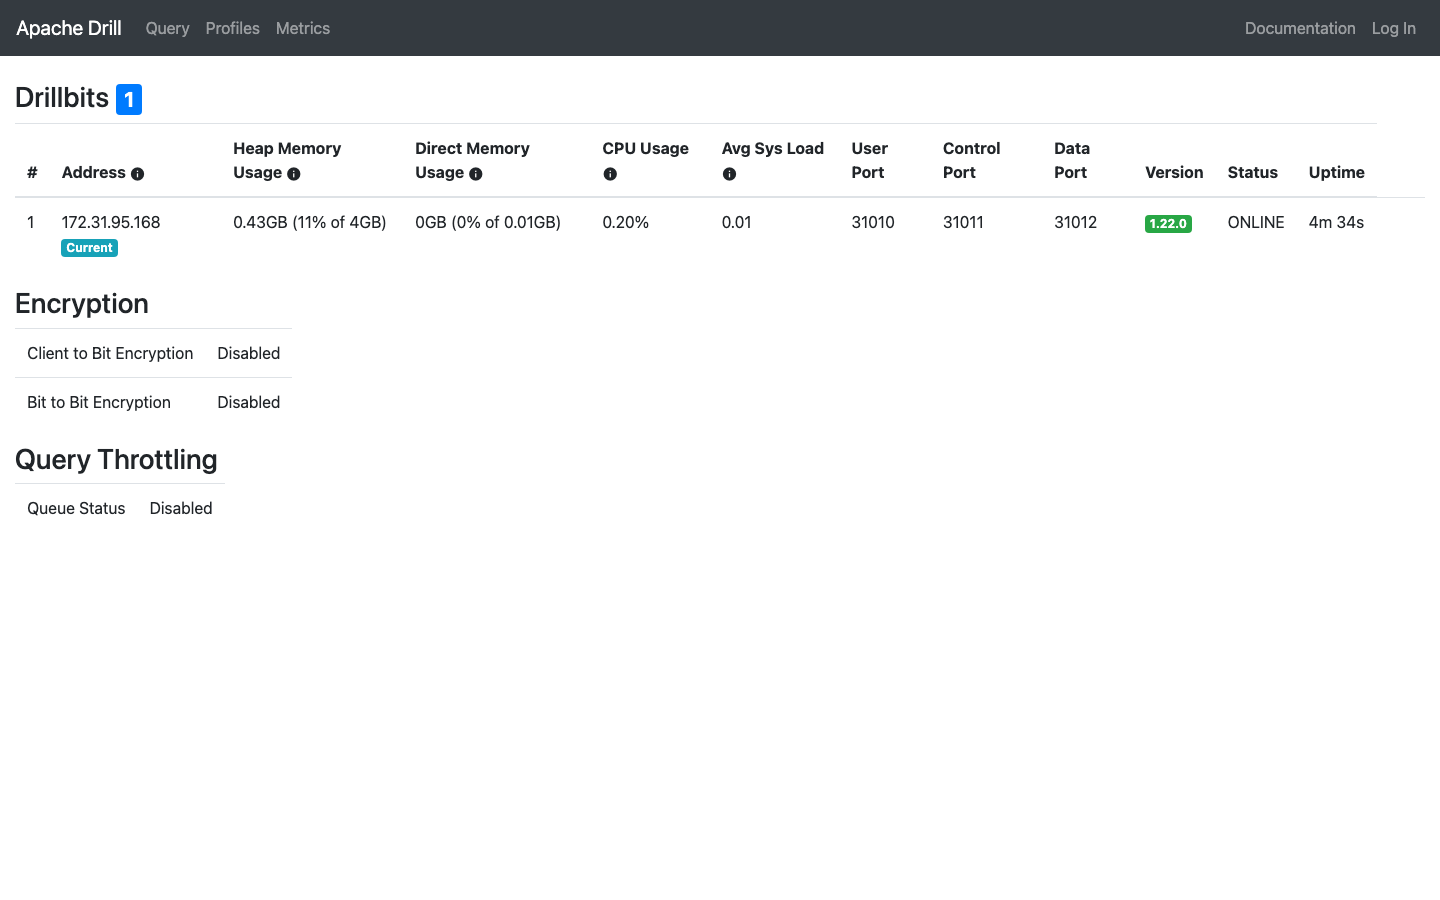
Task: Click Disabled value beside Bit to Bit Encryption
Action: point(248,402)
